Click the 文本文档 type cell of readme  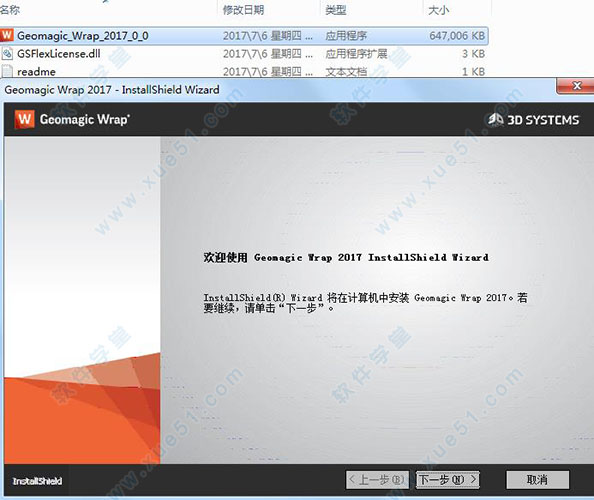[346, 71]
